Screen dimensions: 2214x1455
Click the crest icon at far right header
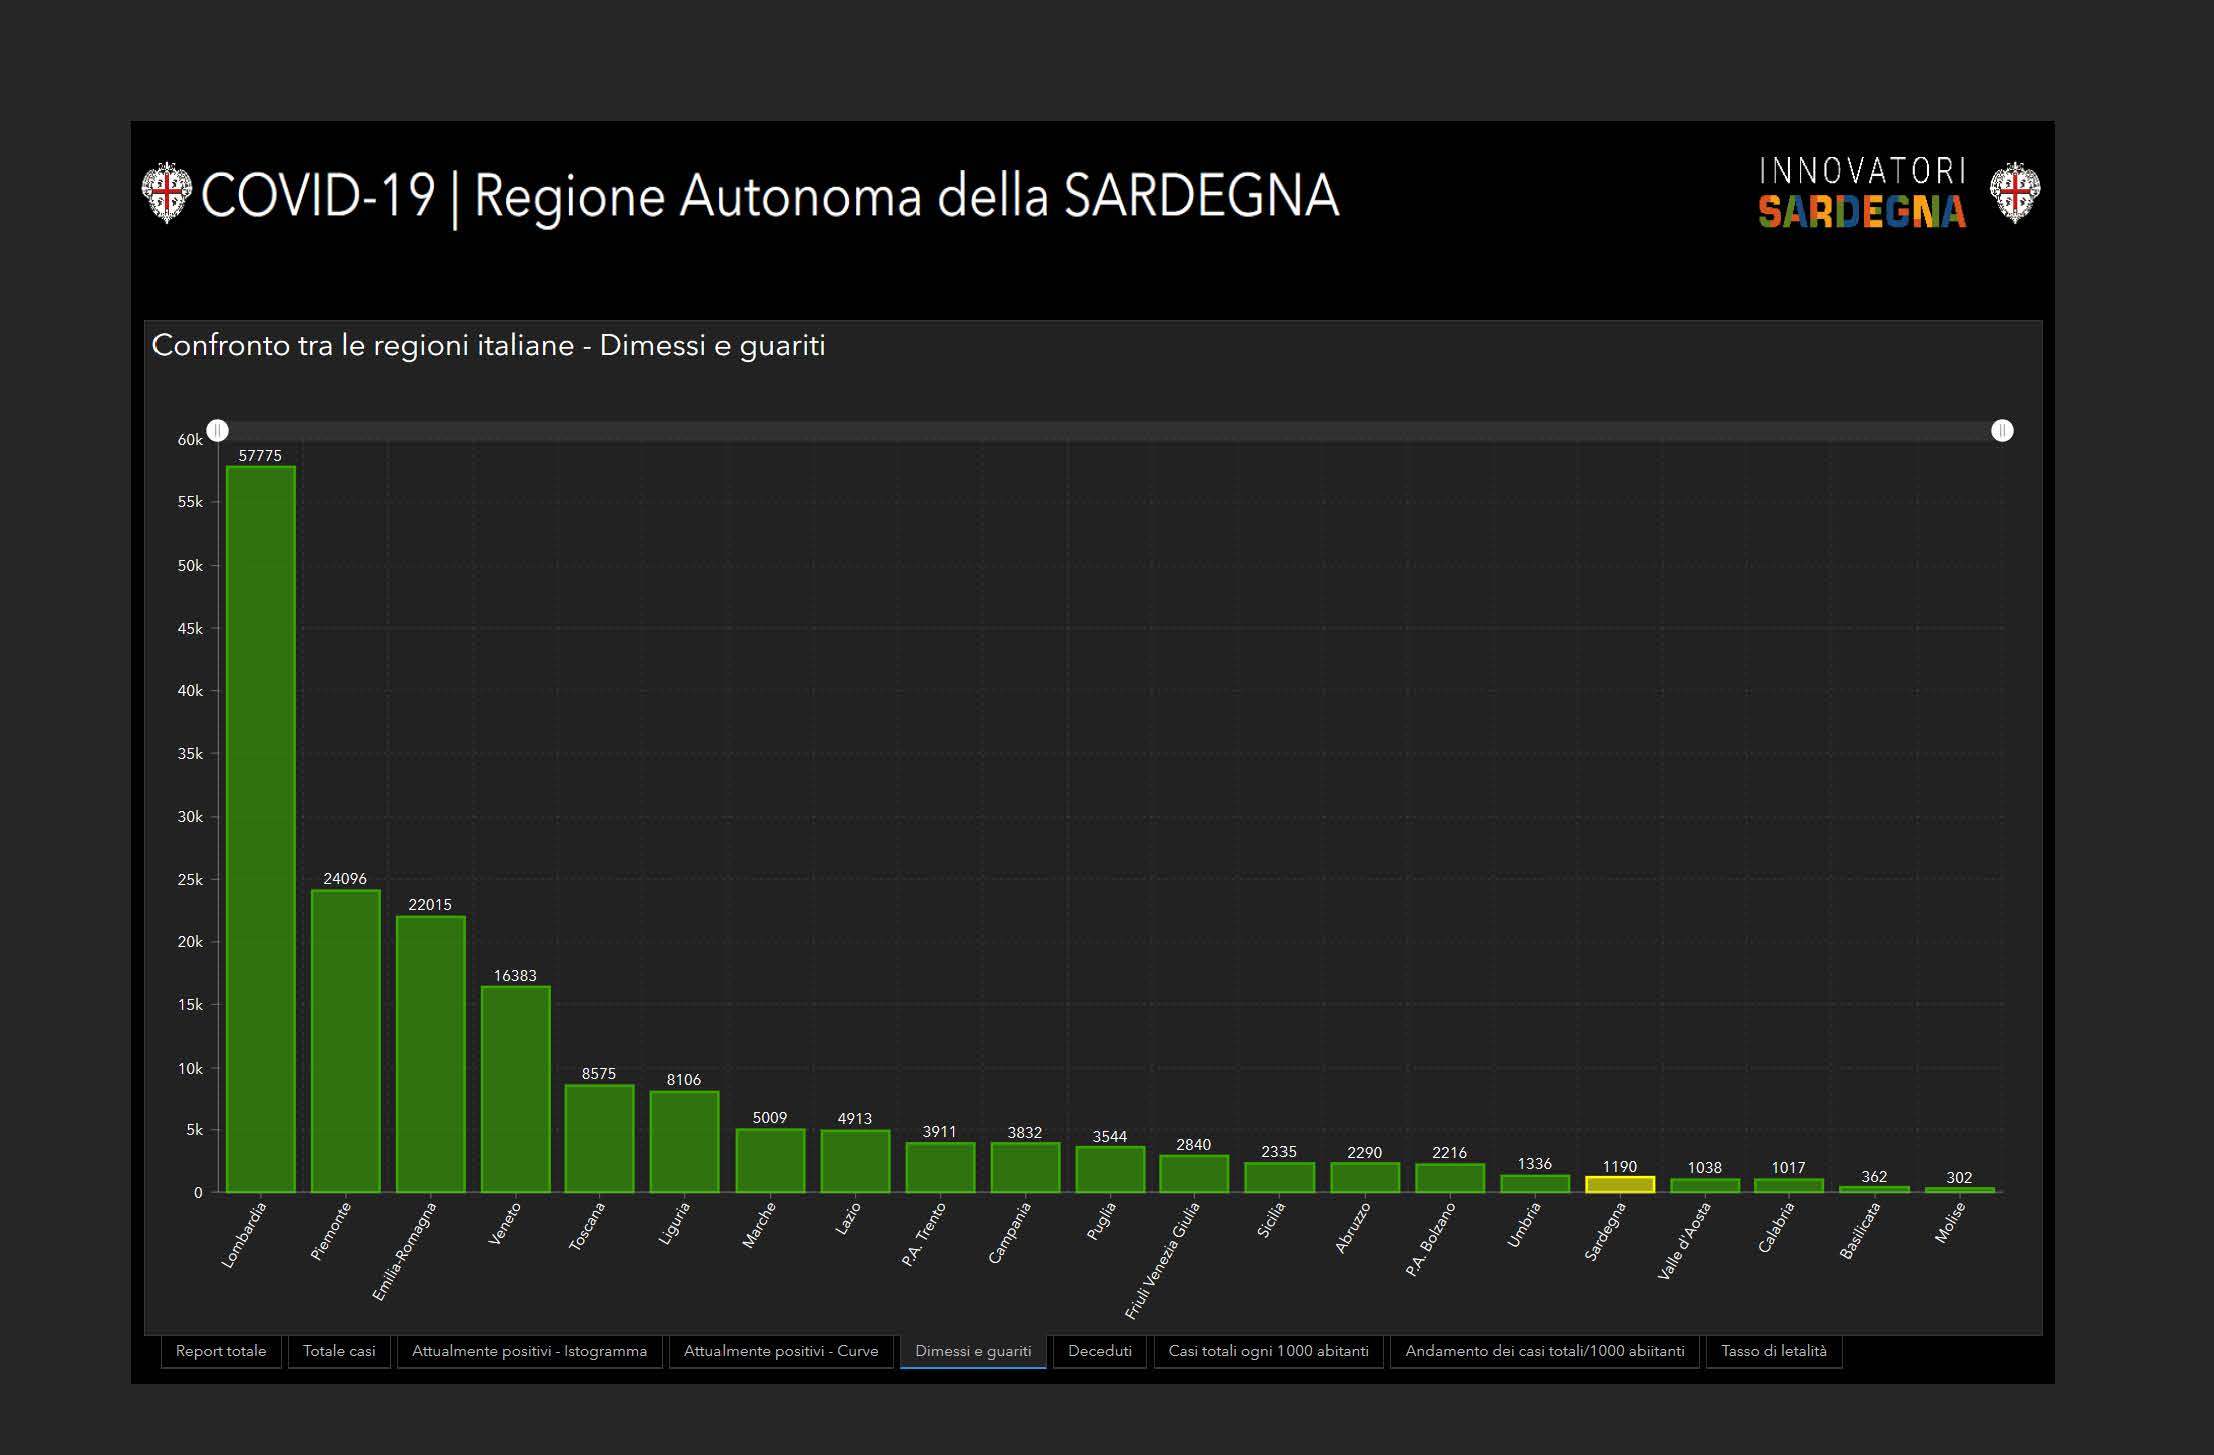click(x=2014, y=192)
